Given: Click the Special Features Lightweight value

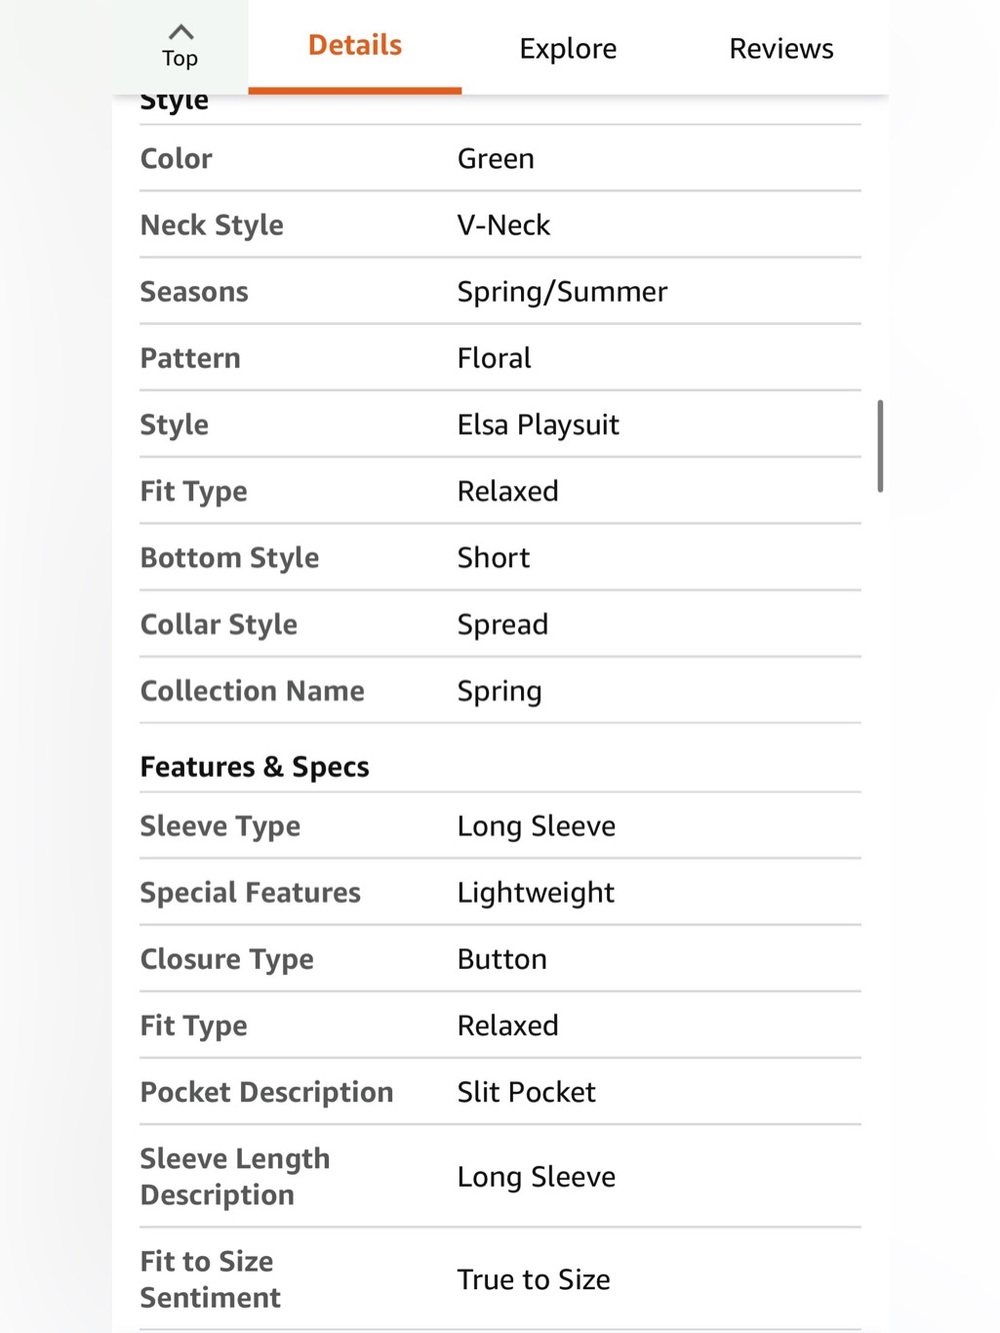Looking at the screenshot, I should (536, 893).
